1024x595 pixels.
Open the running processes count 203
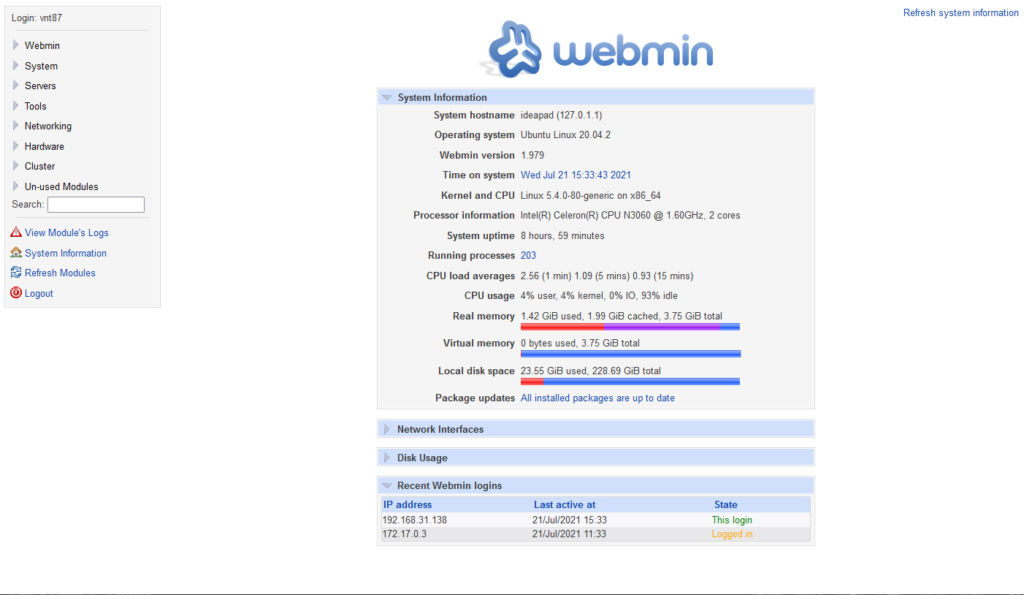click(x=528, y=255)
